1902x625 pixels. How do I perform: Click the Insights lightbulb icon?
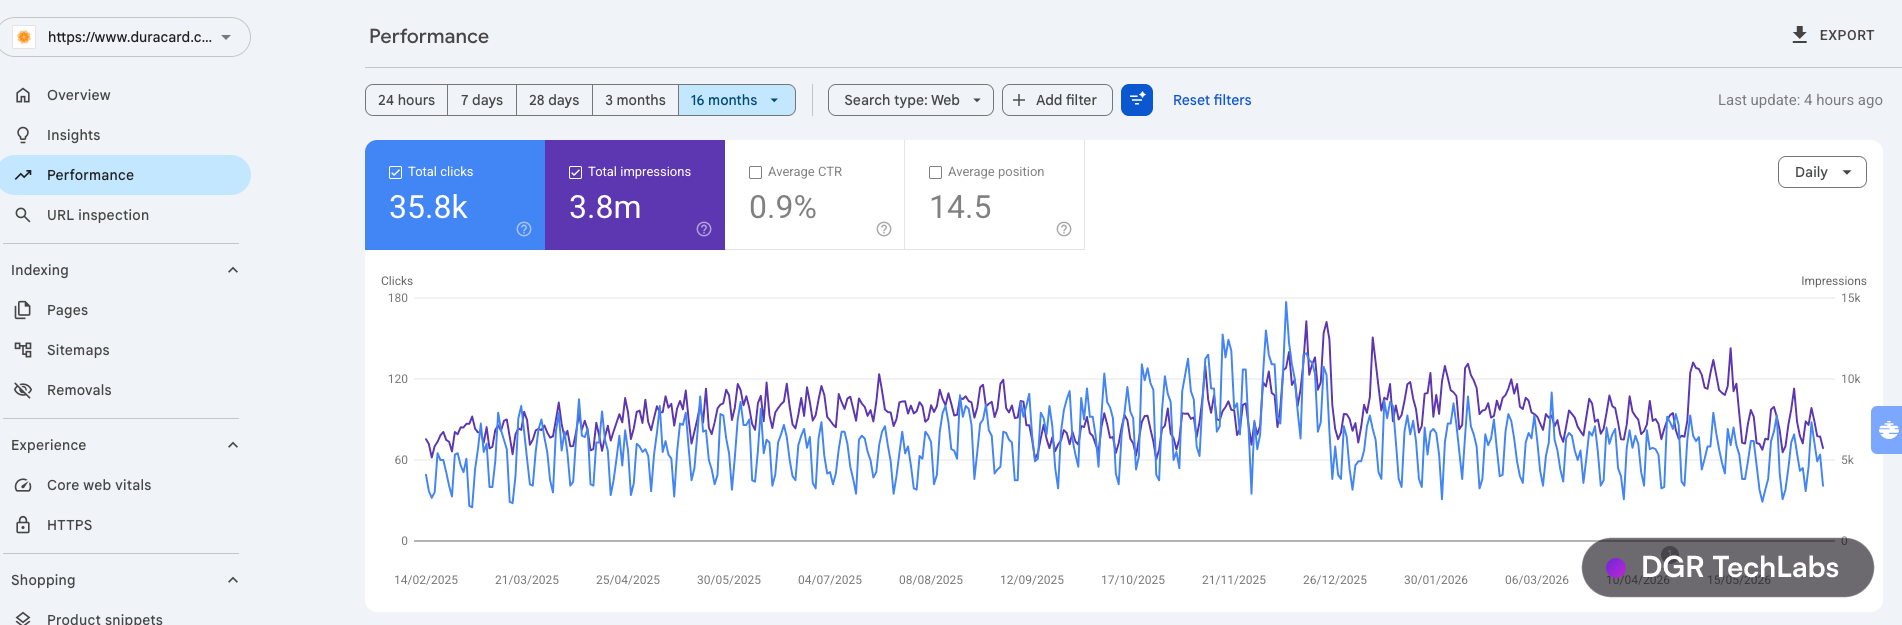[x=23, y=135]
